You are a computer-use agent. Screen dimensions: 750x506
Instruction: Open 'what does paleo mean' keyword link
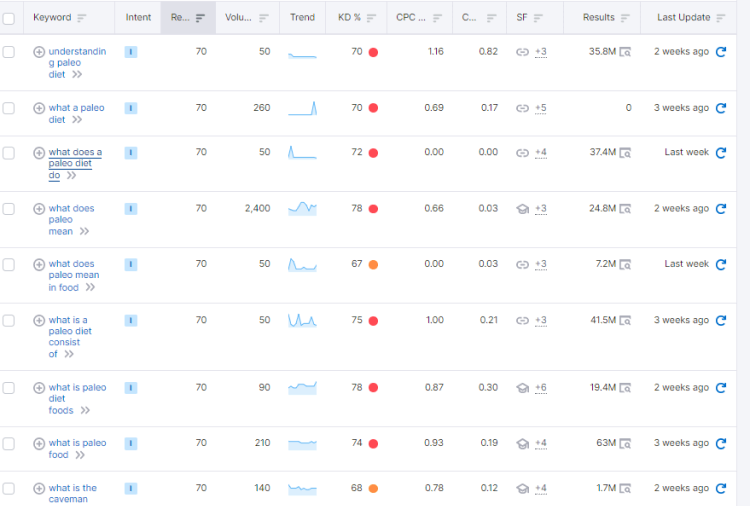[x=71, y=220]
